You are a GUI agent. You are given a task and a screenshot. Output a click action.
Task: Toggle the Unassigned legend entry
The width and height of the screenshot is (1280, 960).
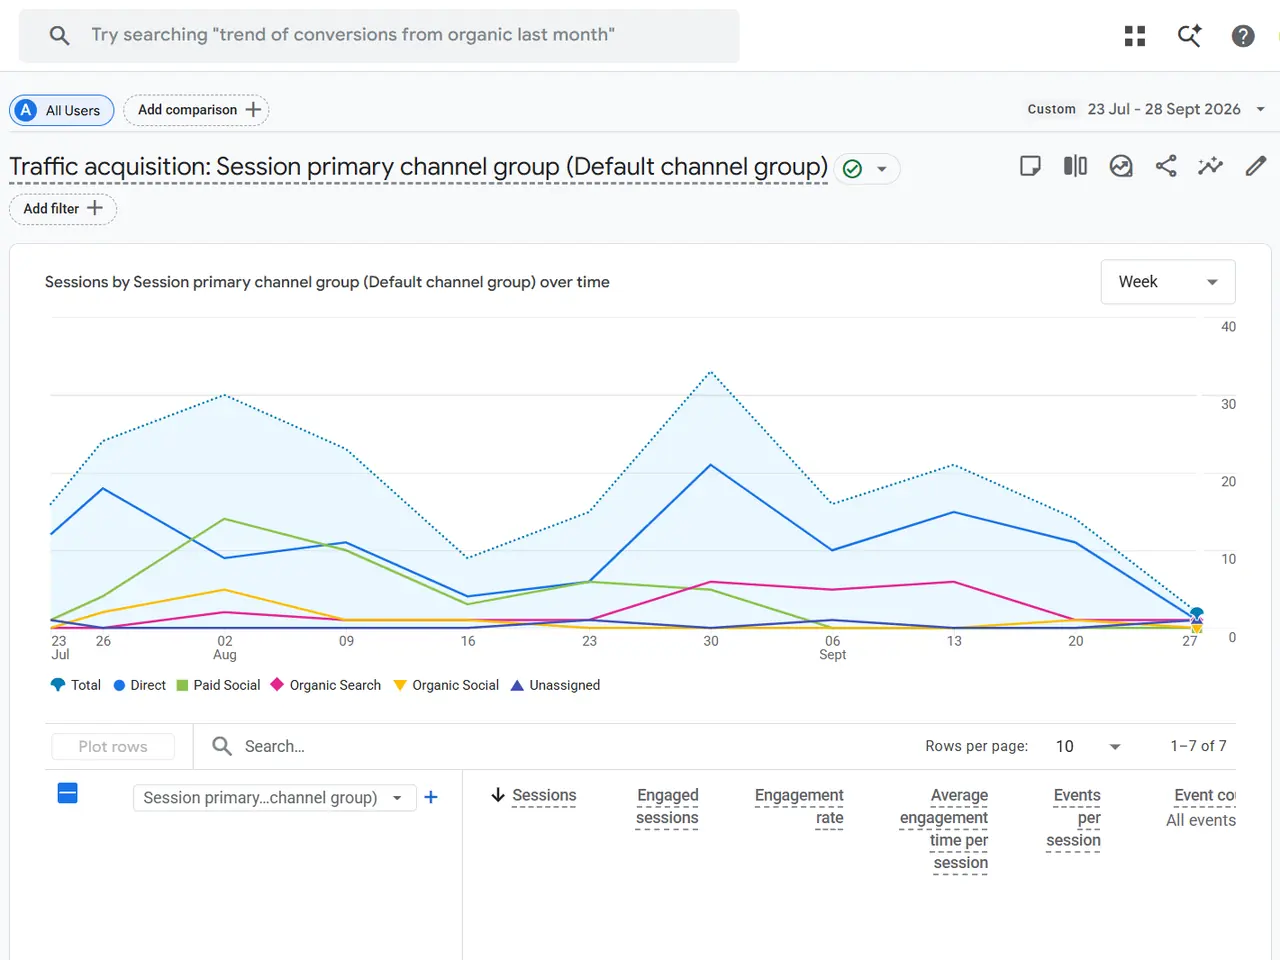tap(555, 685)
